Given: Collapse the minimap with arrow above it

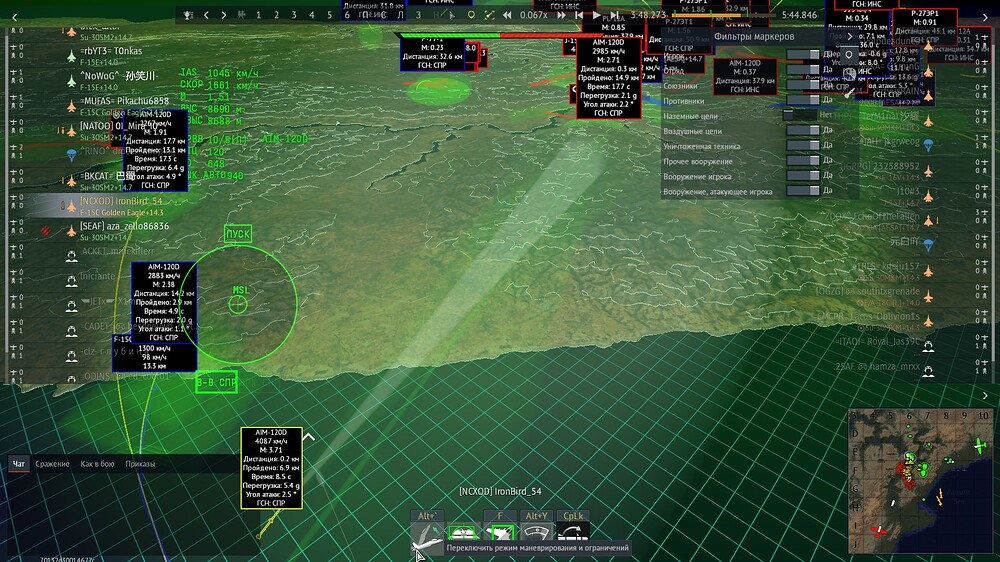Looking at the screenshot, I should [985, 396].
